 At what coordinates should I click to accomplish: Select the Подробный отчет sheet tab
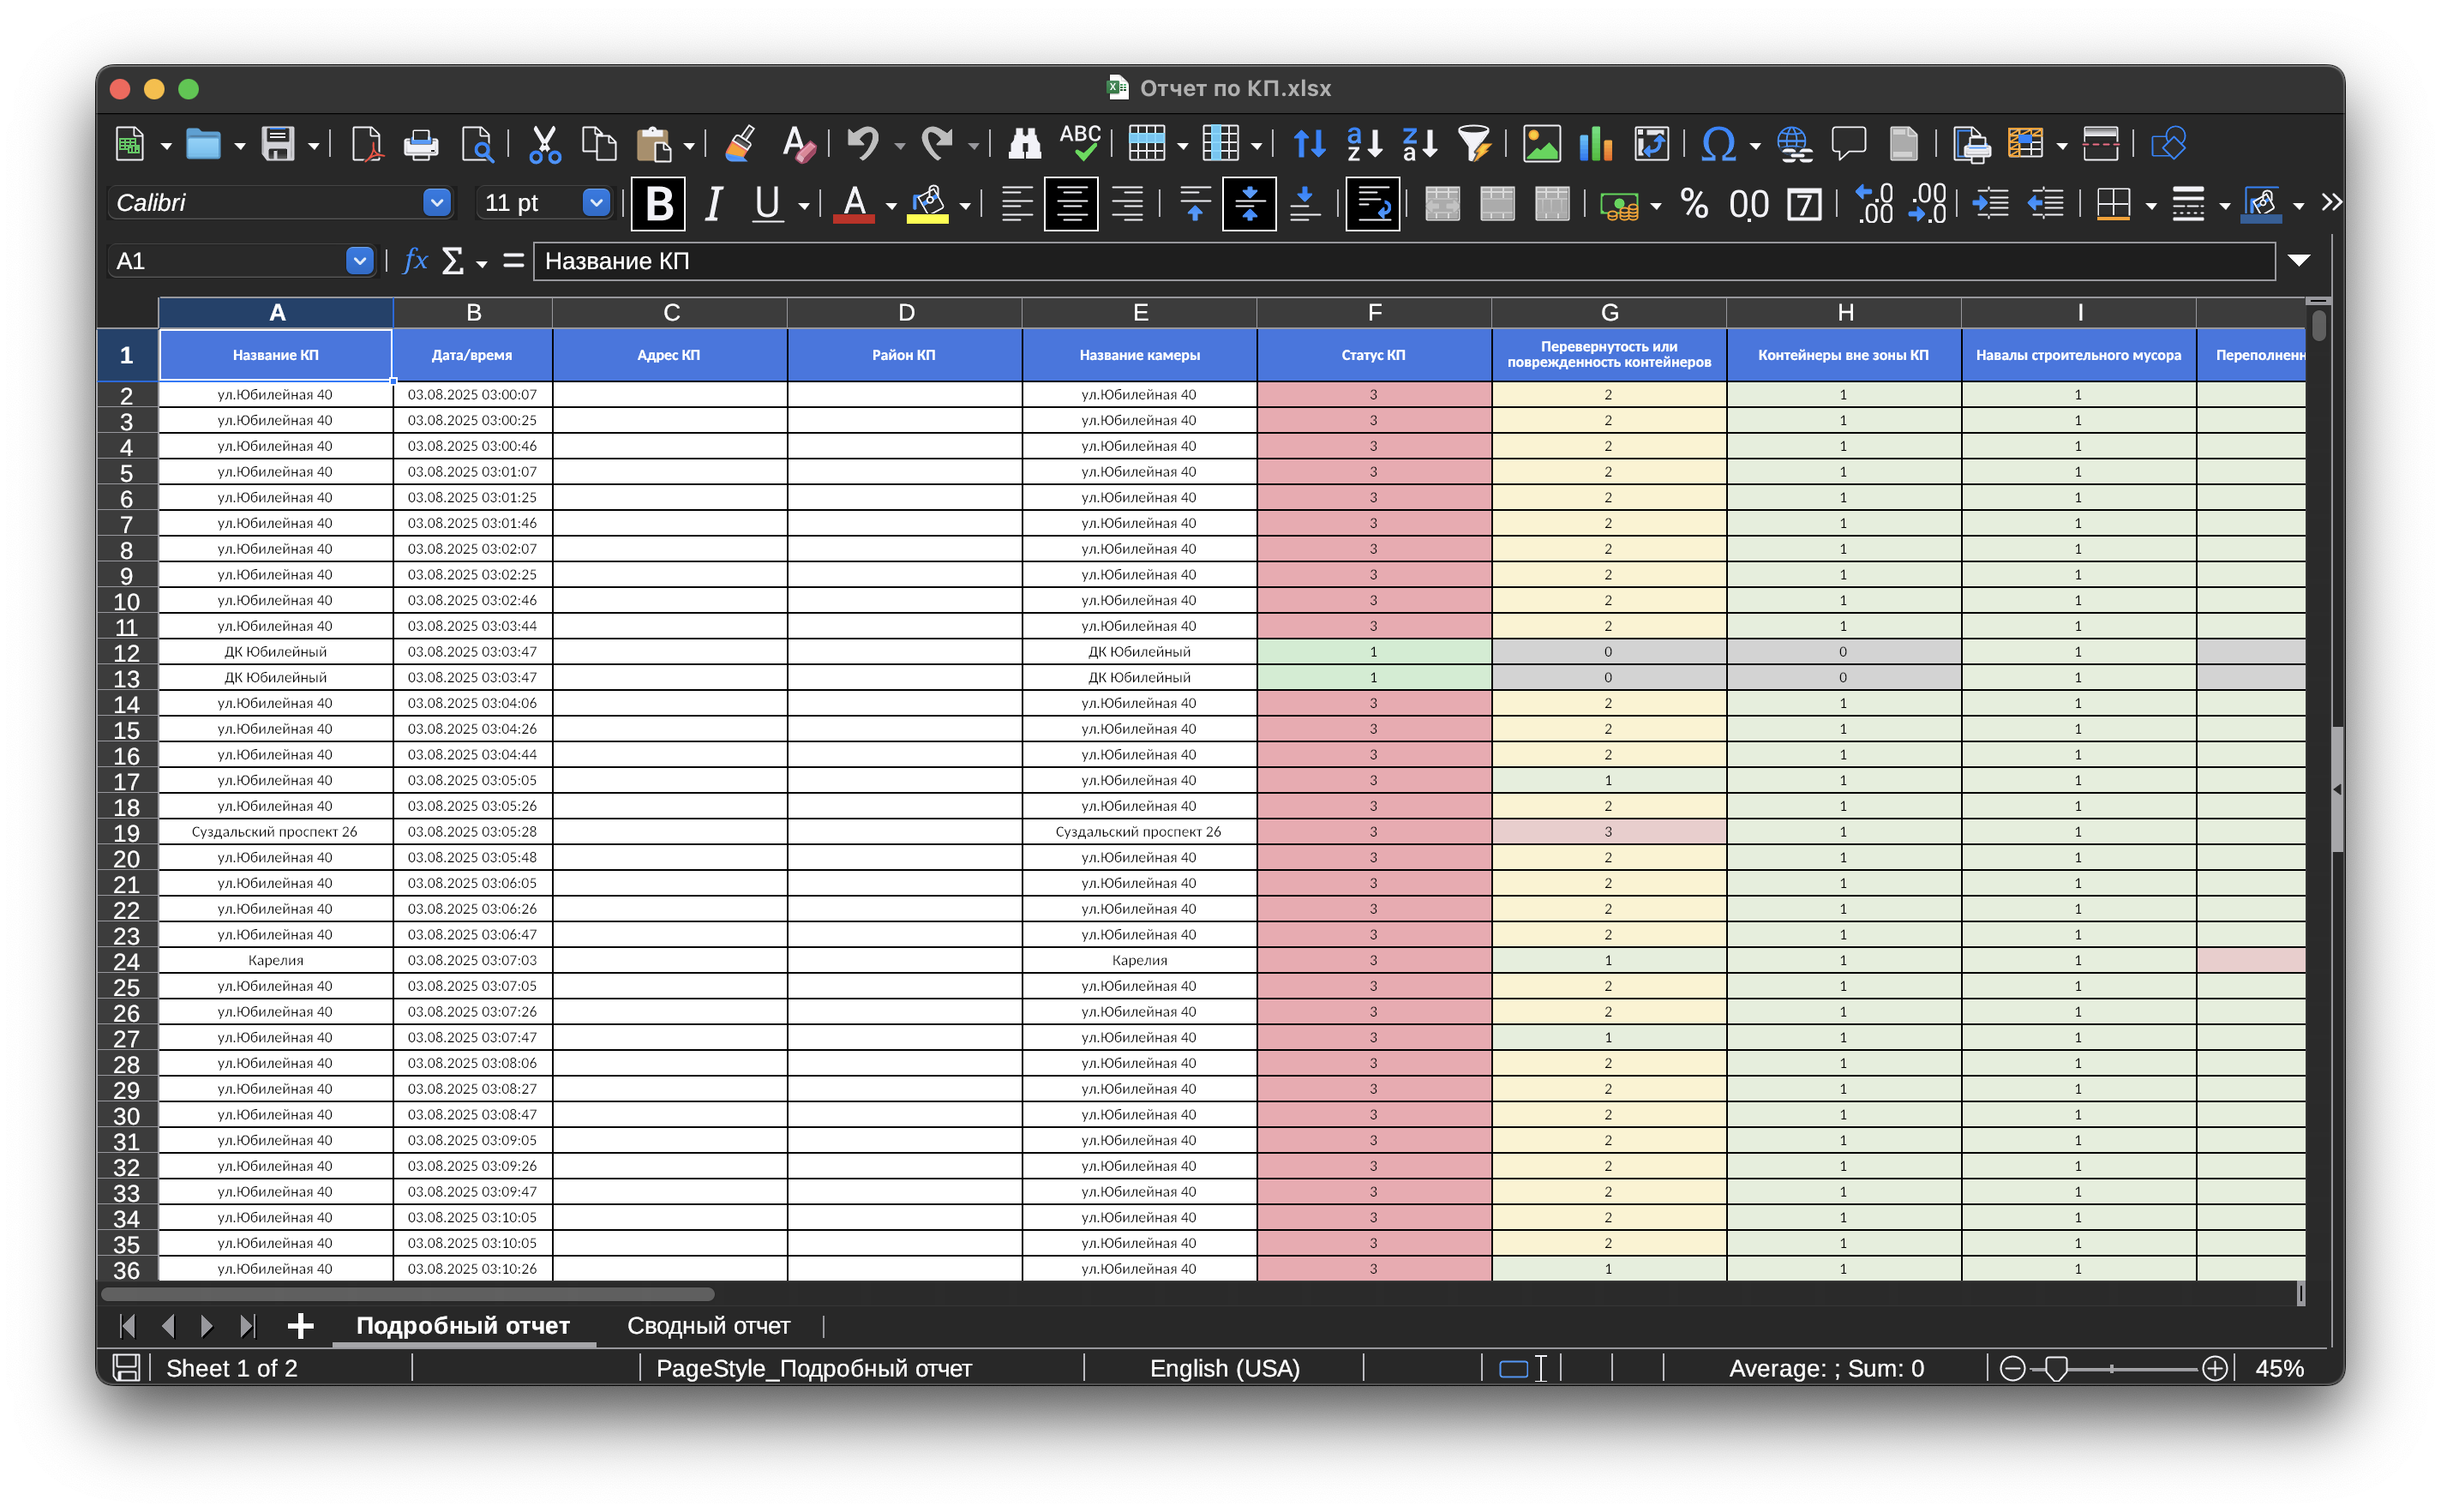point(463,1325)
